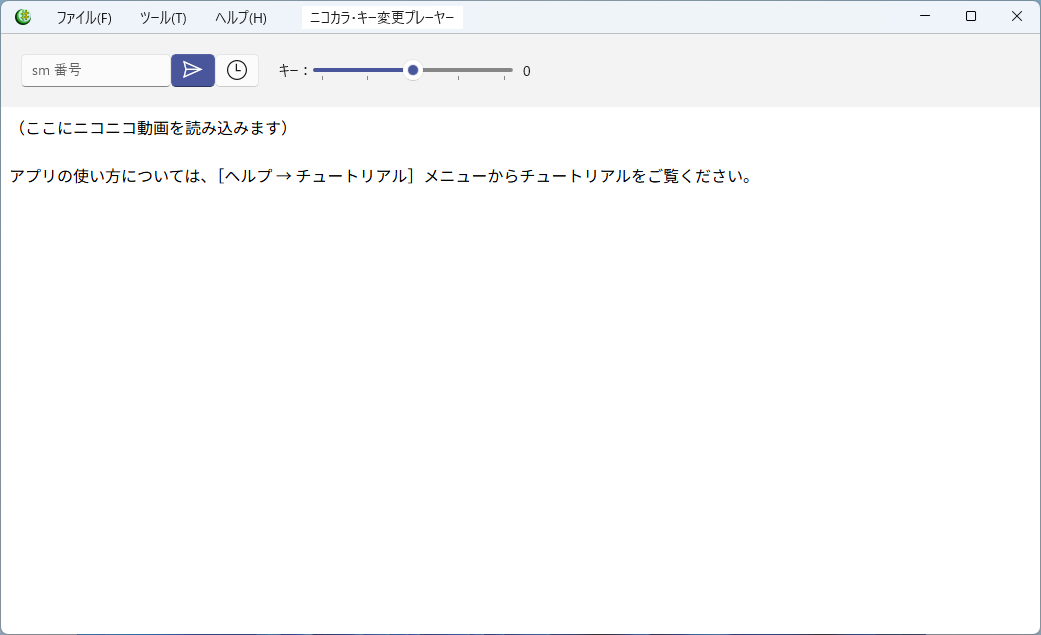The height and width of the screenshot is (635, 1041).
Task: Click the ここにニコニコ動画を読み込みます placeholder text
Action: click(x=153, y=128)
